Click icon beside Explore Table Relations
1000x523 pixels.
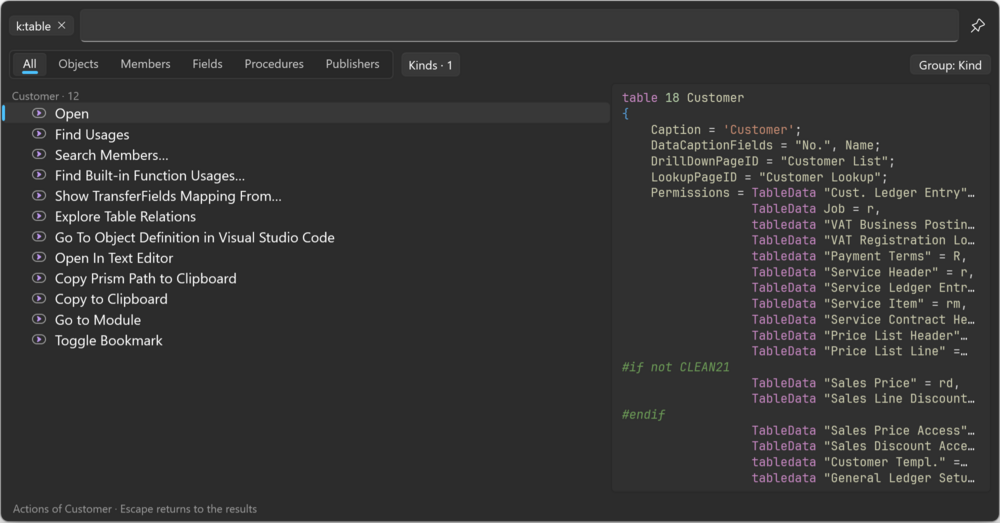click(x=39, y=216)
